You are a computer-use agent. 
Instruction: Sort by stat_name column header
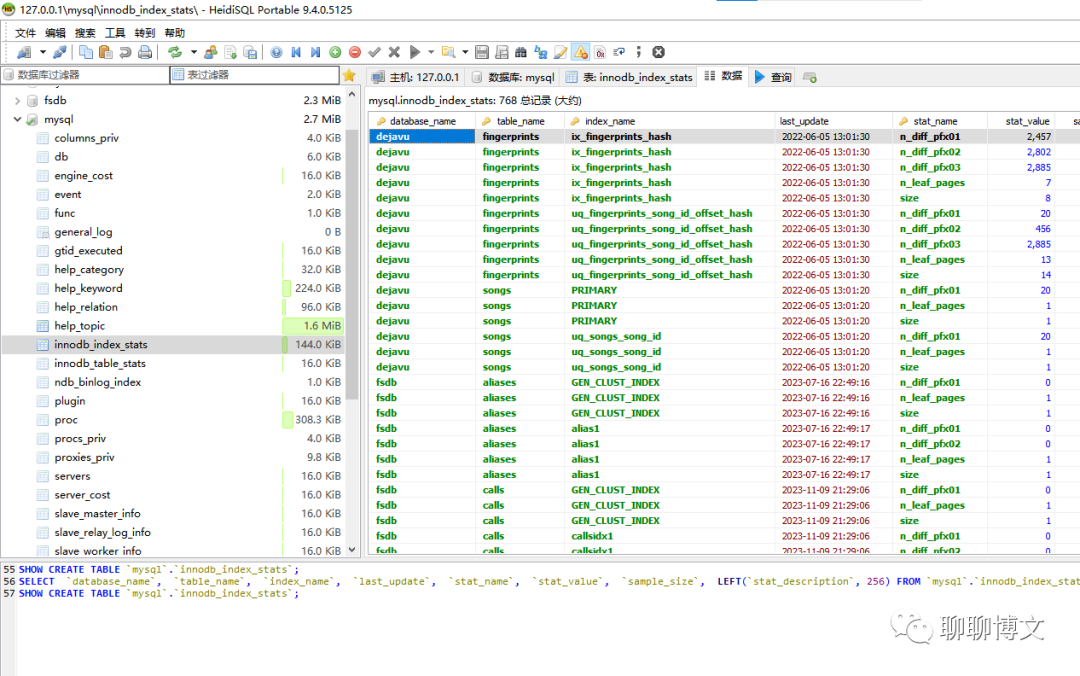tap(939, 121)
